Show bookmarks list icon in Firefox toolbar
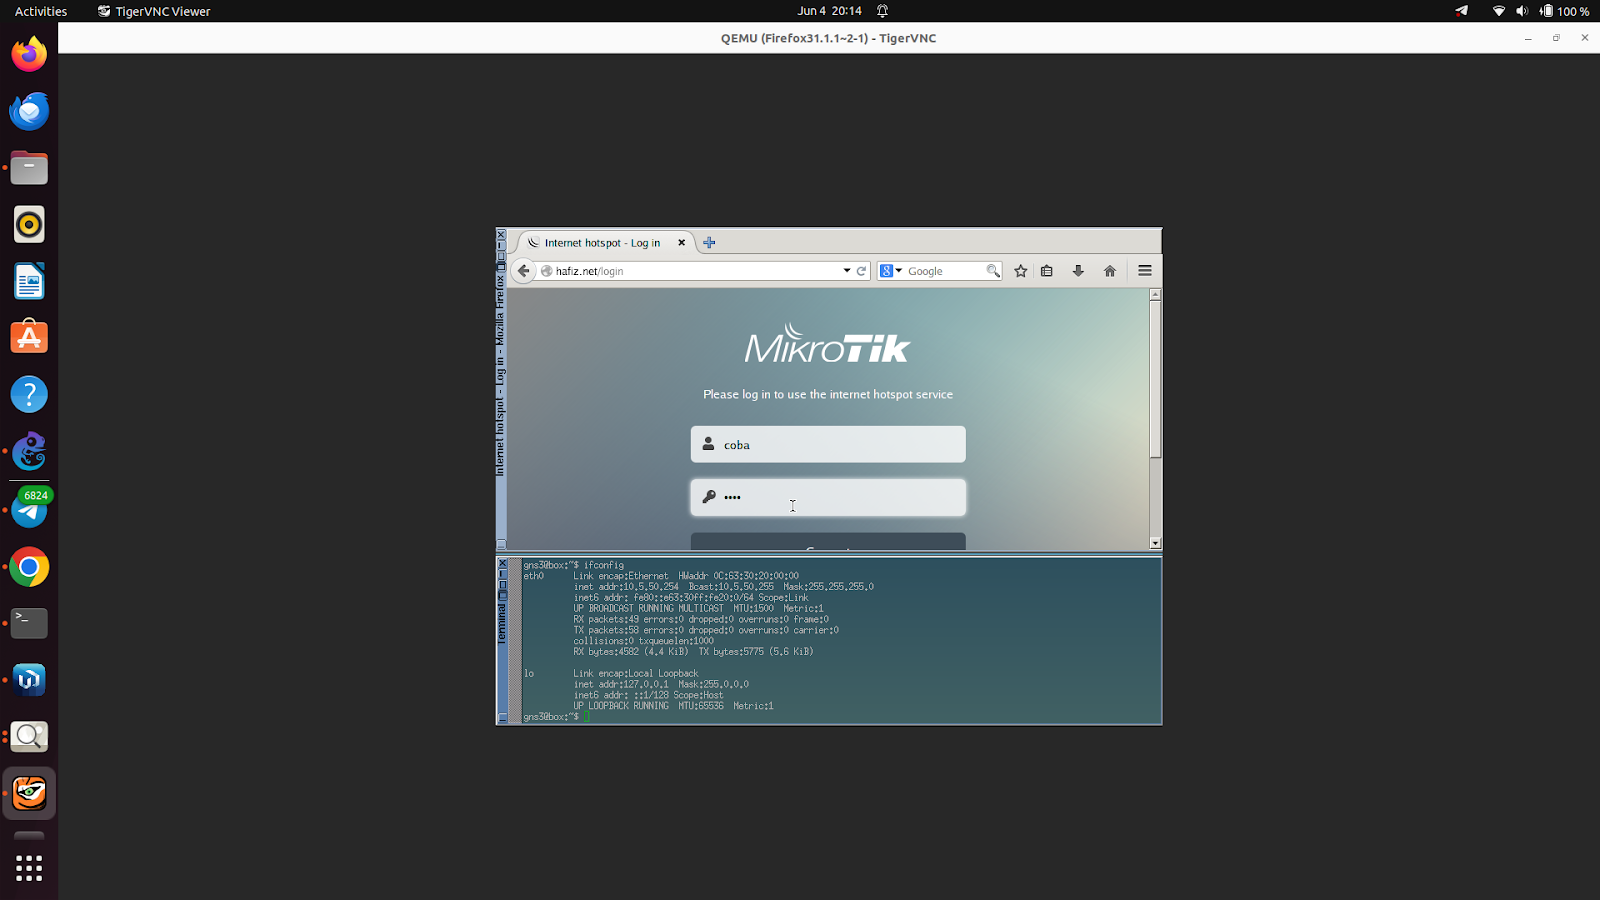 click(1047, 271)
